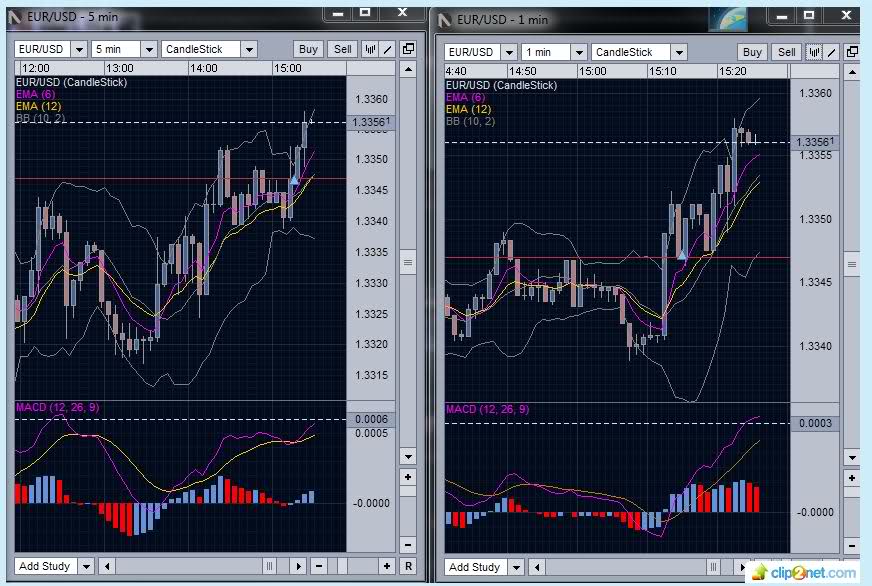Click Add Study in 5 min window
Screen dimensions: 872x586
[x=45, y=566]
